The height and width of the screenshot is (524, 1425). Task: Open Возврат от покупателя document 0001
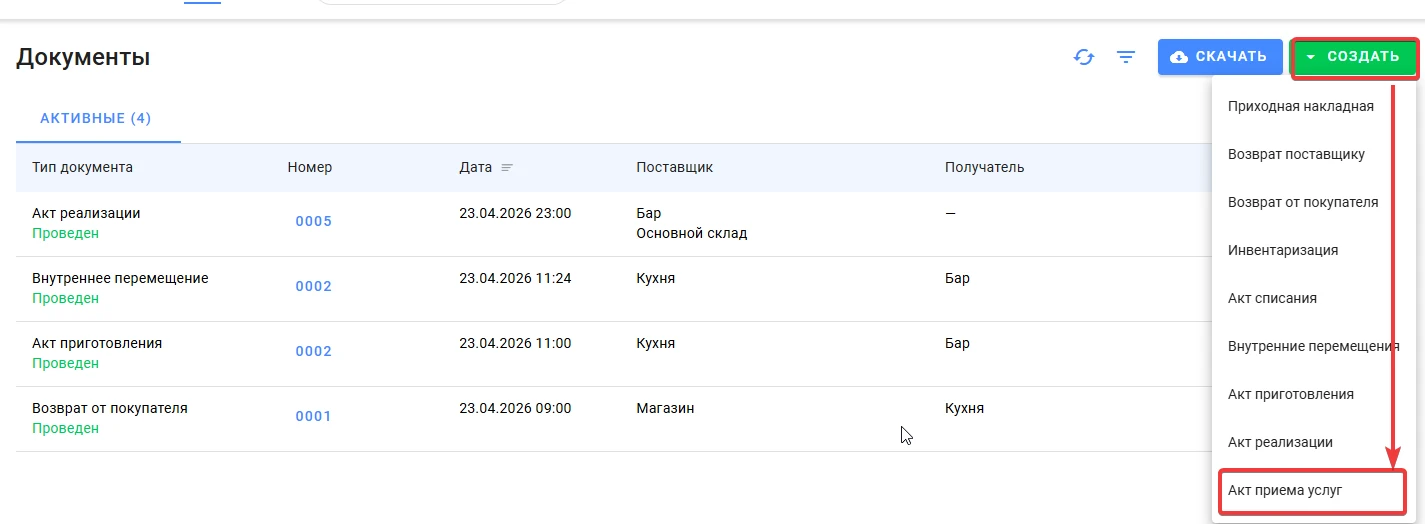click(313, 416)
